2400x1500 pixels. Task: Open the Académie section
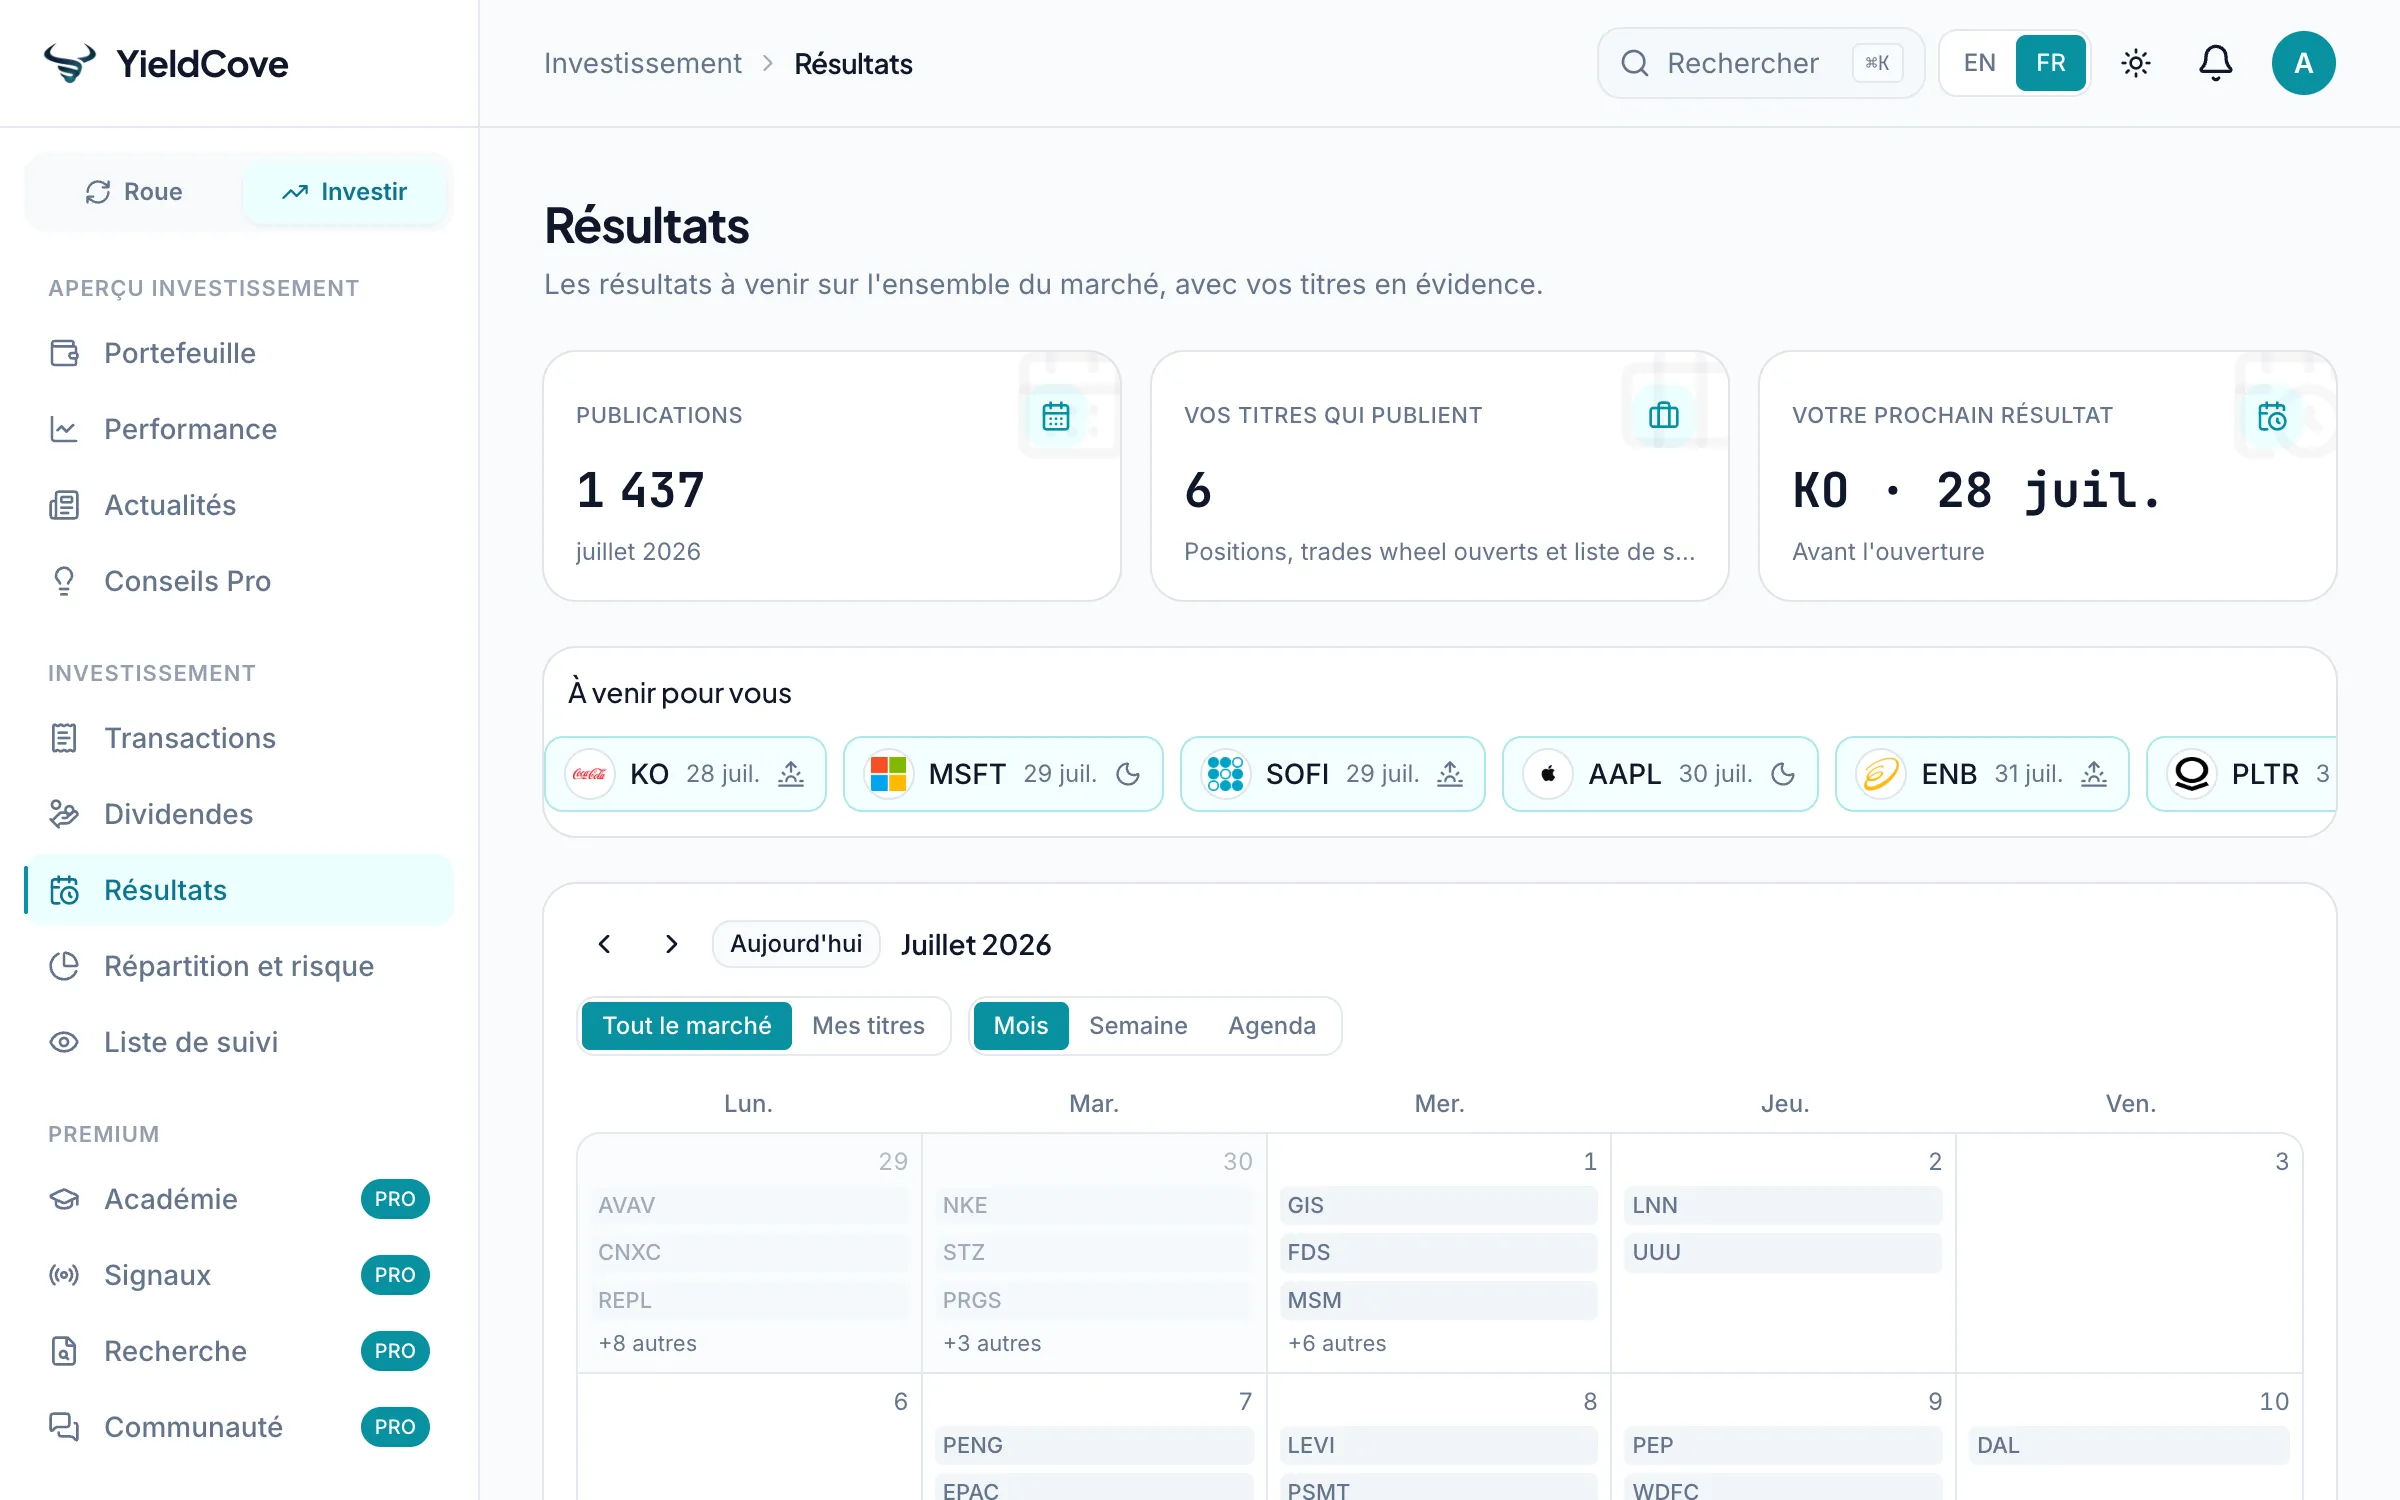tap(239, 1199)
